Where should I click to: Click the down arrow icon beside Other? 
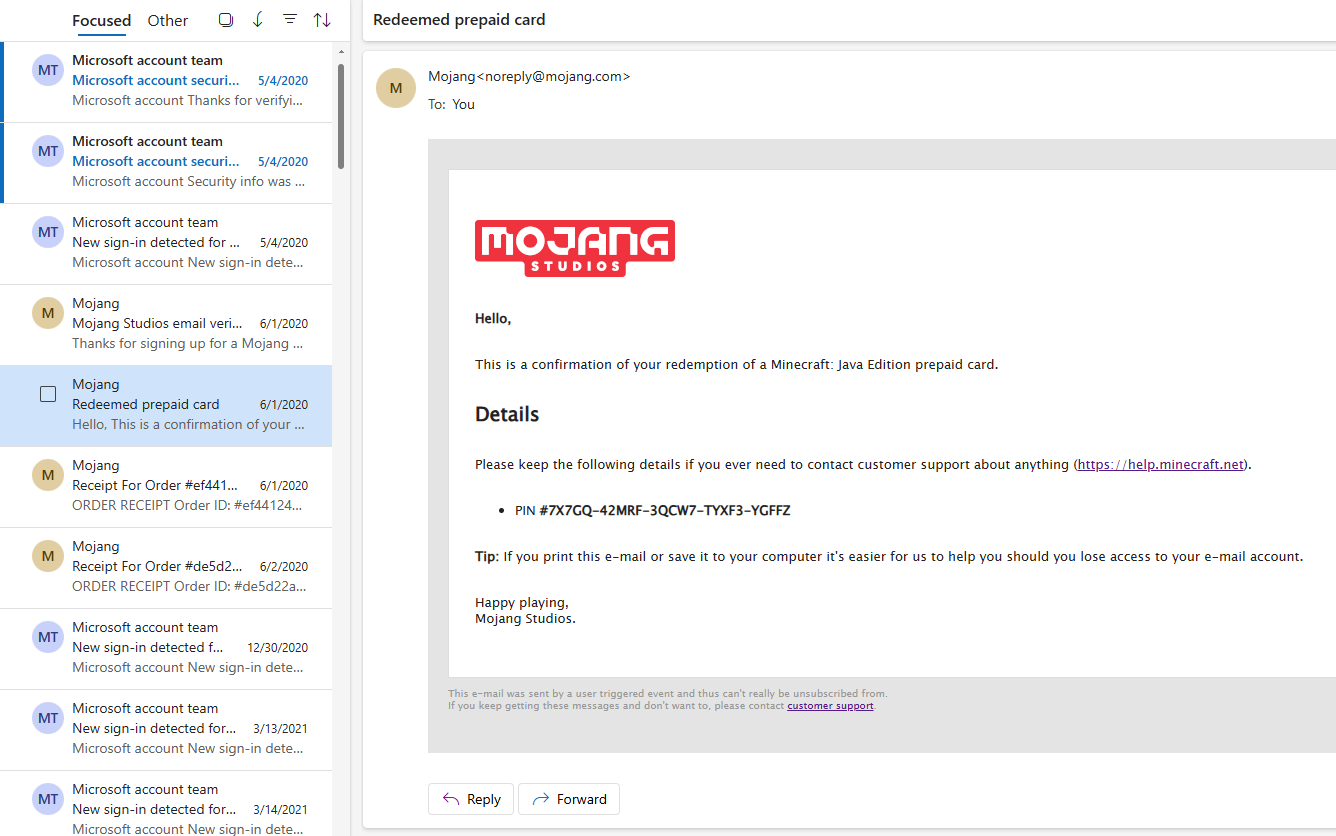[258, 20]
